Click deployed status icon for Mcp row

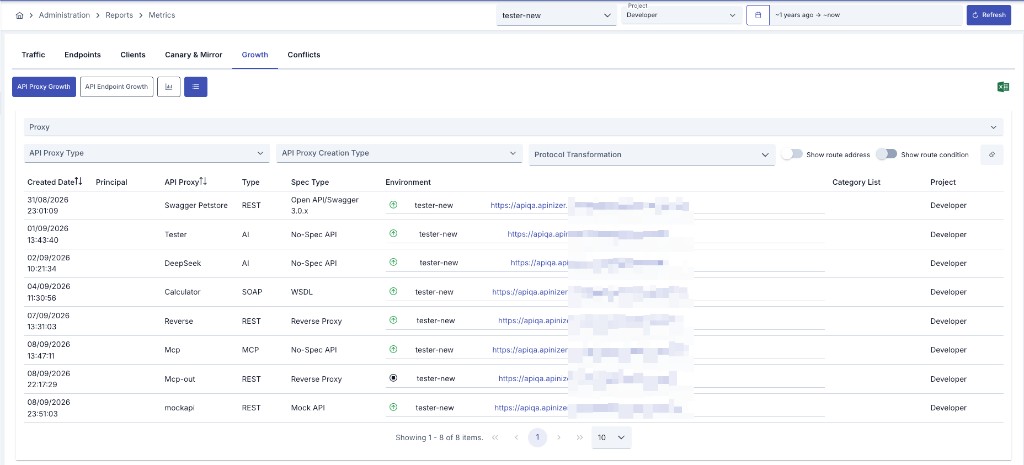click(x=393, y=349)
